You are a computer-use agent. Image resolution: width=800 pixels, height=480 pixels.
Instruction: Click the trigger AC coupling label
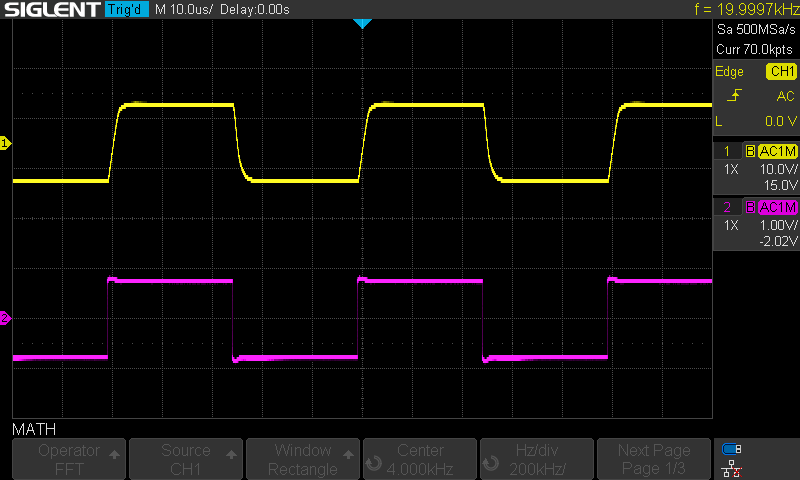785,96
